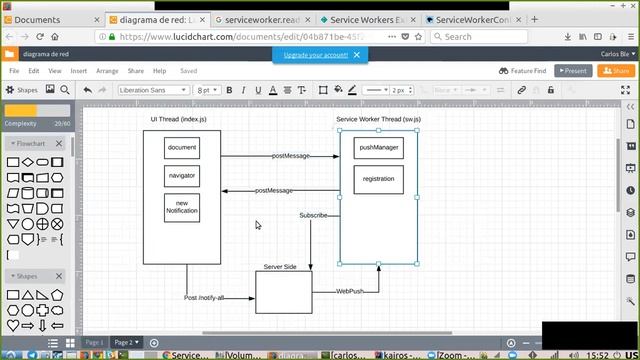
Task: Open the Help menu
Action: pyautogui.click(x=159, y=71)
